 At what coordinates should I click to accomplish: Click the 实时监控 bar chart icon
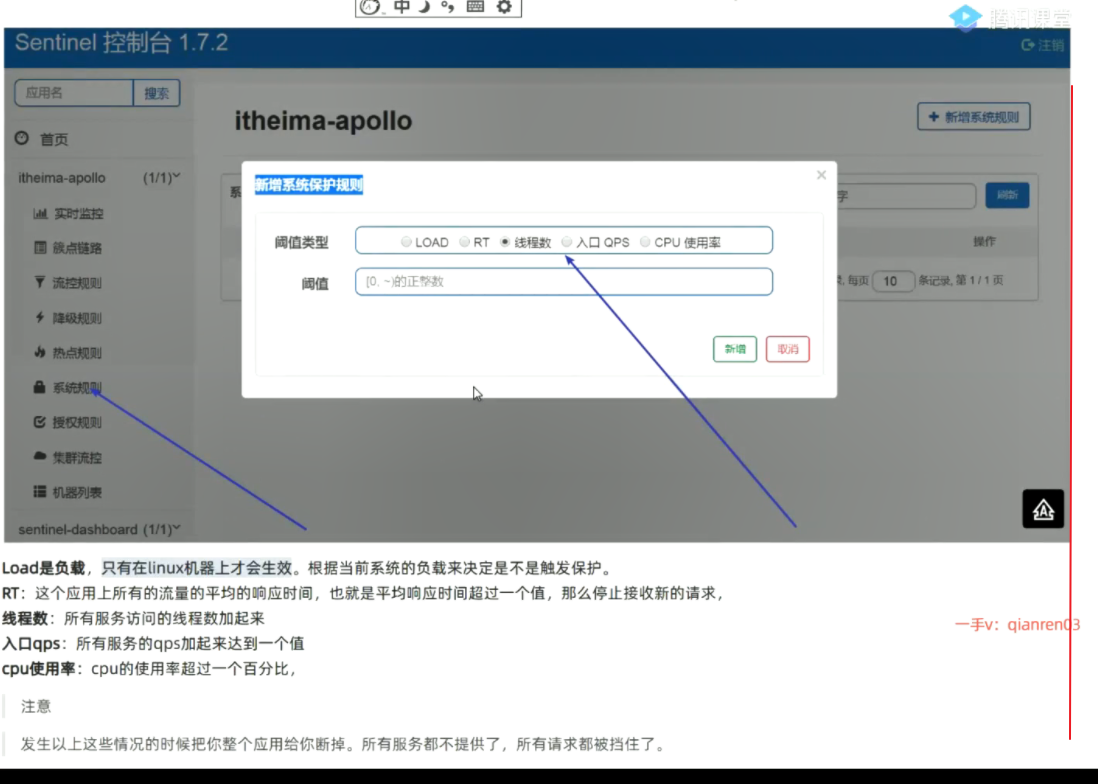tap(40, 213)
